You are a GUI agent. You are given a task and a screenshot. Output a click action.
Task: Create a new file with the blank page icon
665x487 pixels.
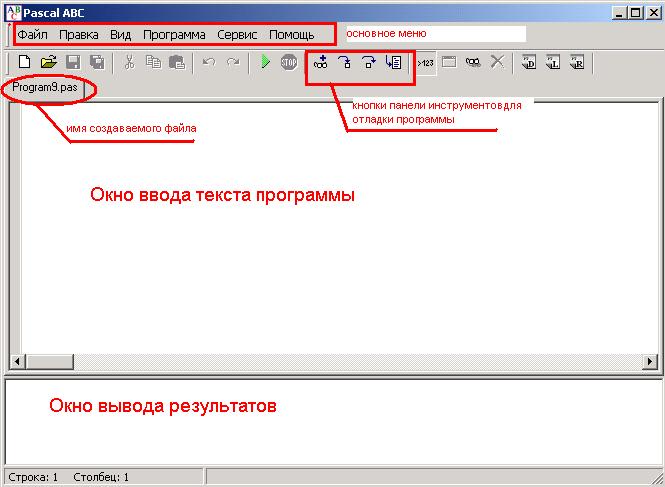25,62
